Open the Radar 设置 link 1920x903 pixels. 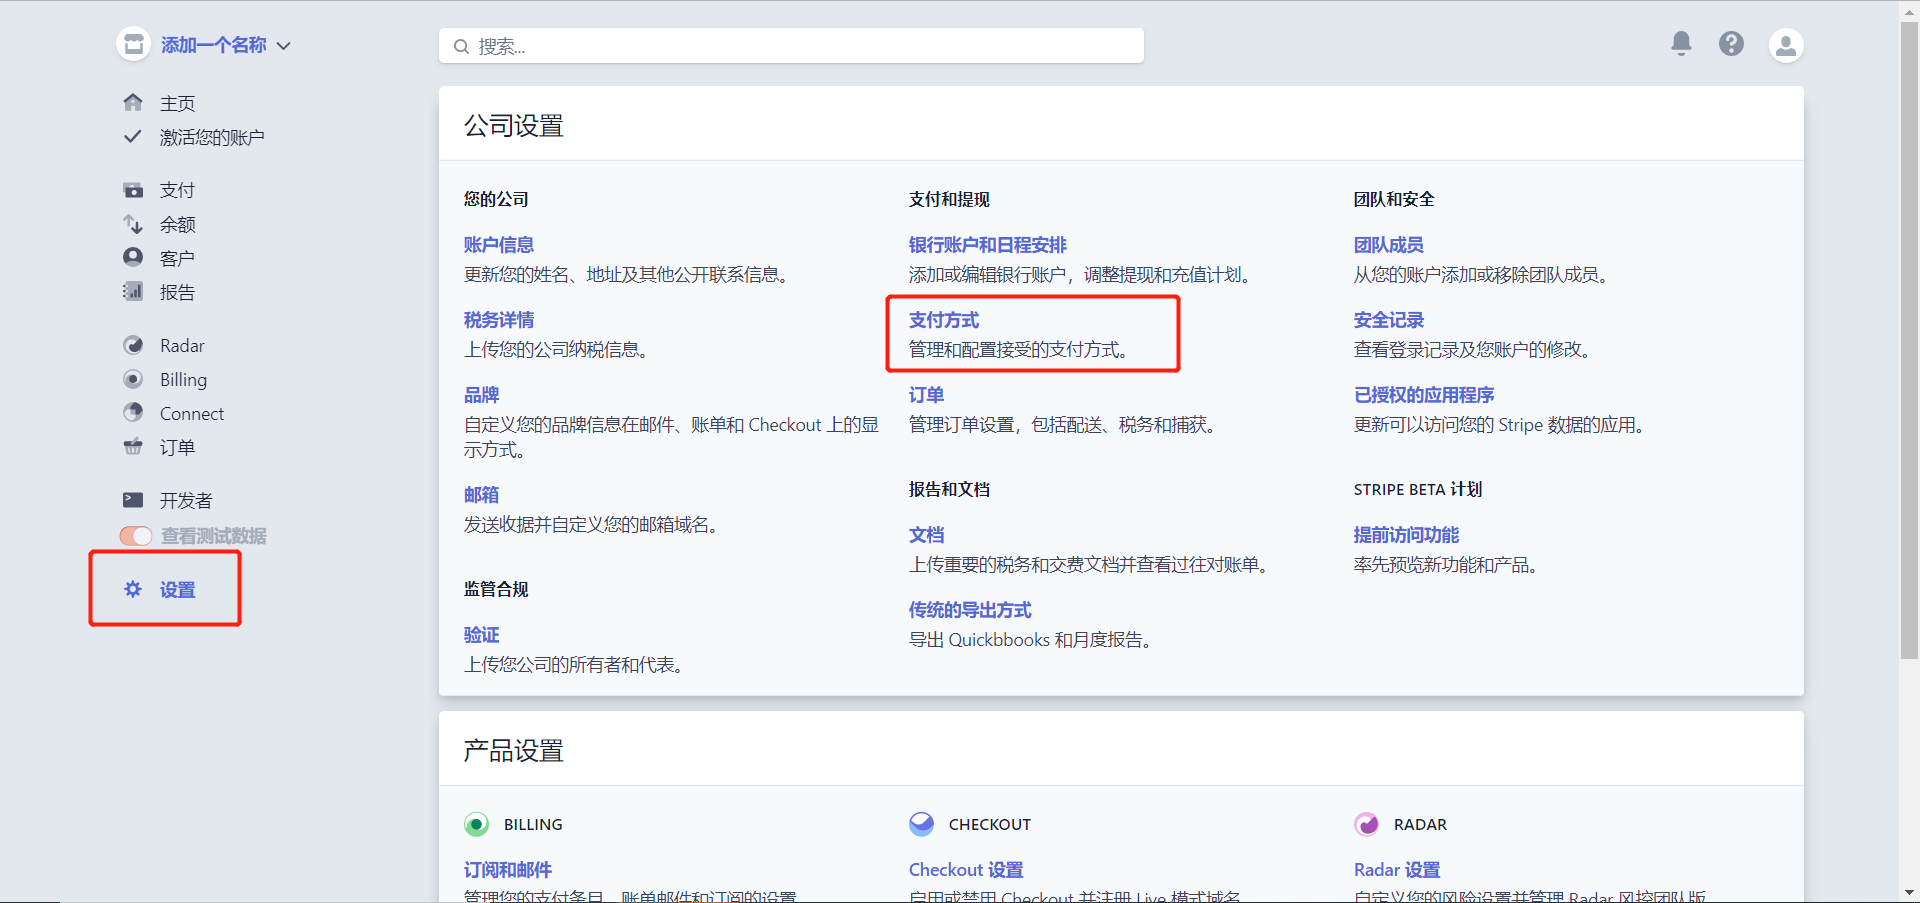point(1397,870)
